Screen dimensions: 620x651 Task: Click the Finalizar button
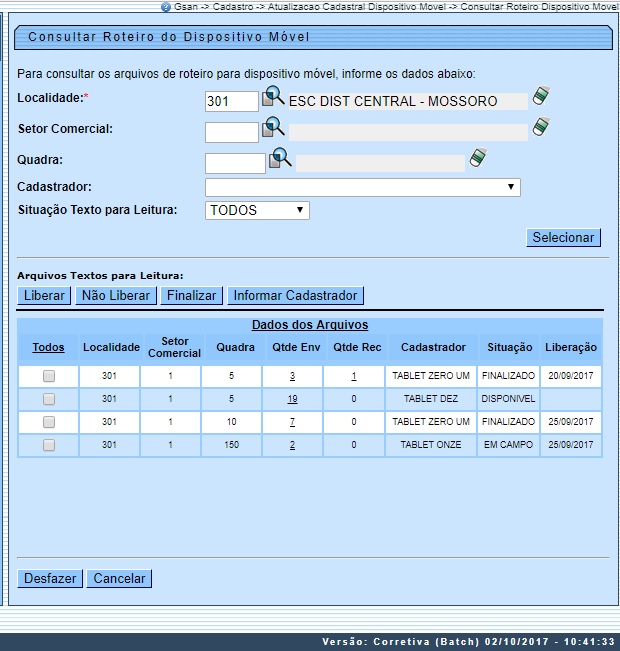point(192,295)
